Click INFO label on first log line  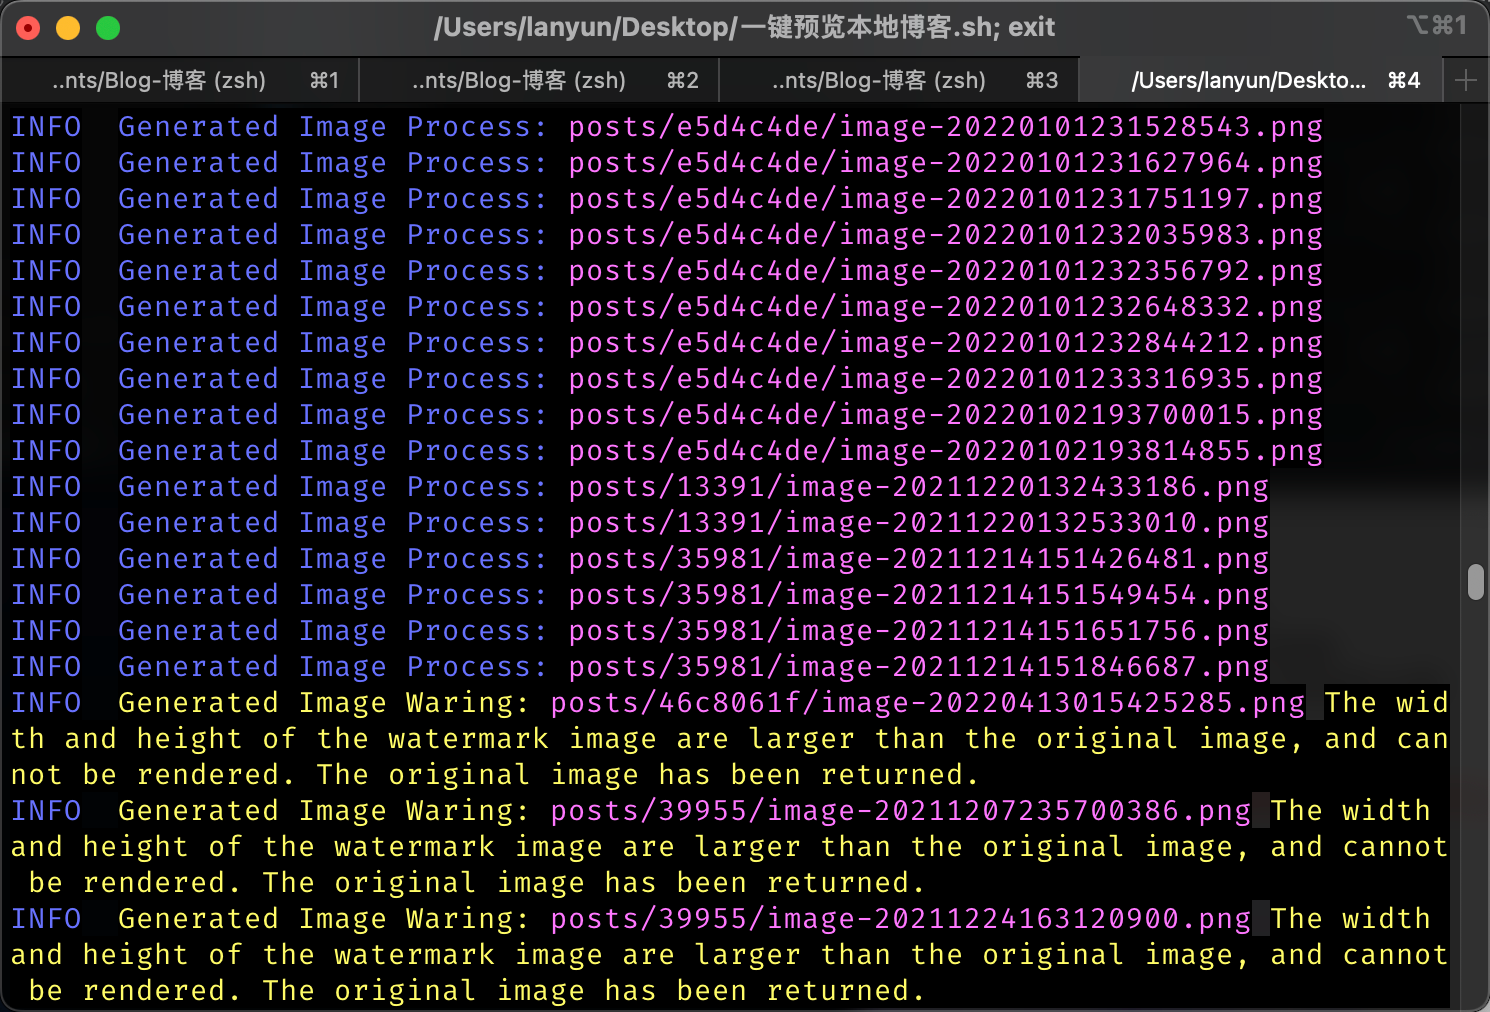coord(46,127)
